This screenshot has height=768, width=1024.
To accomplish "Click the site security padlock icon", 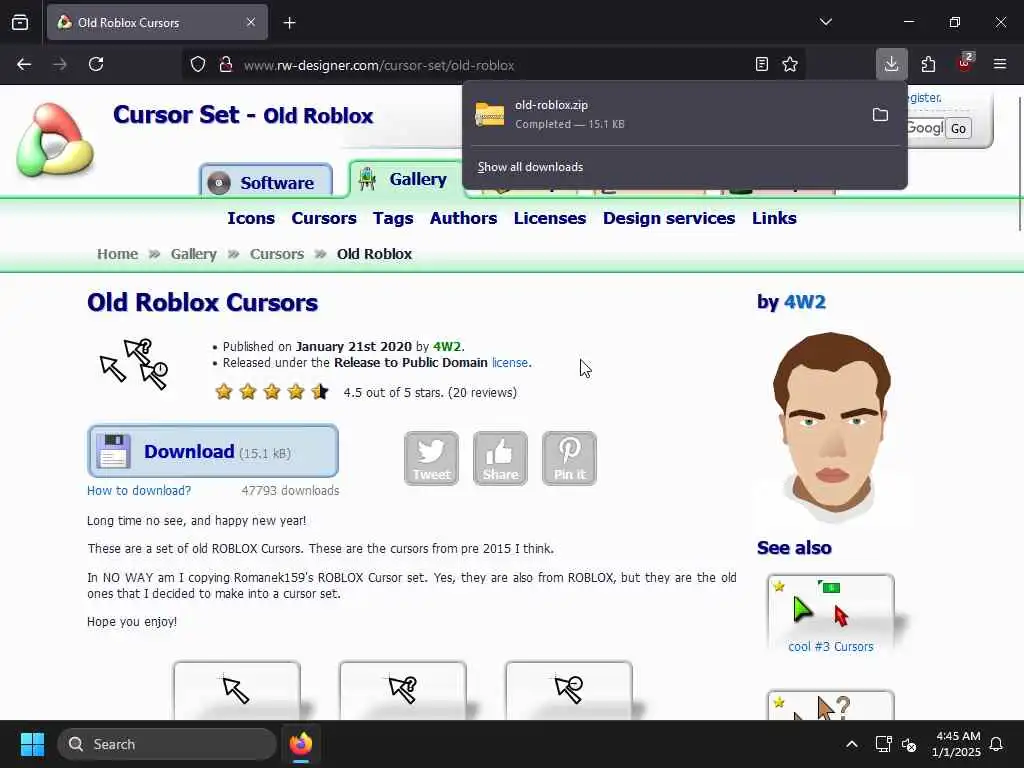I will click(226, 64).
